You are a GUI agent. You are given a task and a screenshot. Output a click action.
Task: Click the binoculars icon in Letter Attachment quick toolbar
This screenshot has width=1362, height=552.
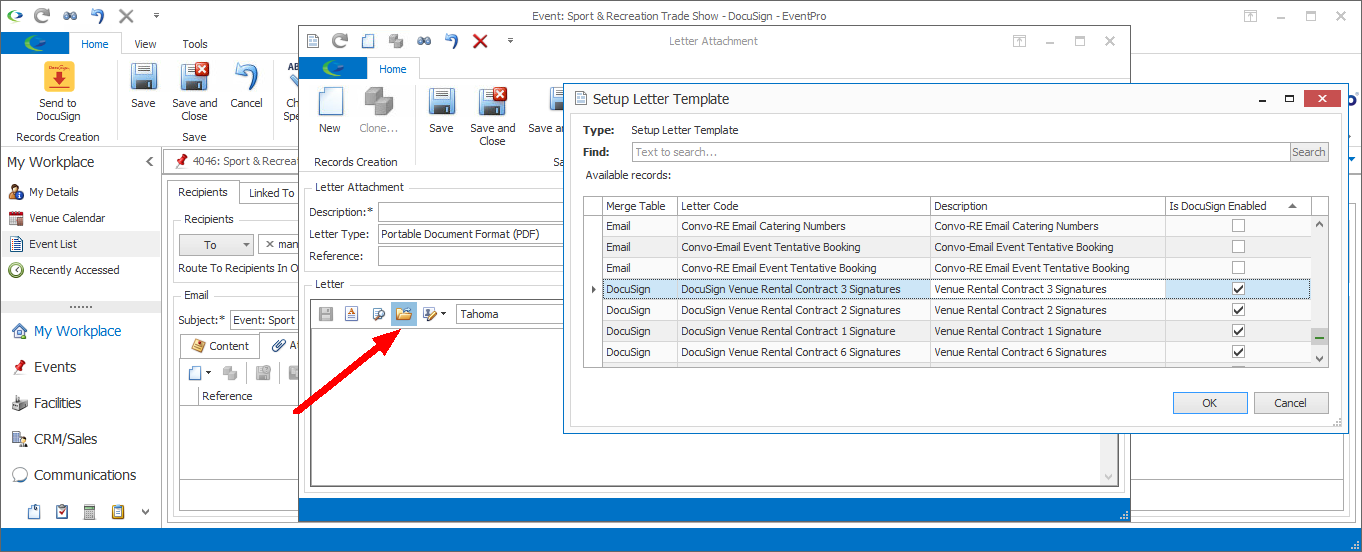click(424, 41)
